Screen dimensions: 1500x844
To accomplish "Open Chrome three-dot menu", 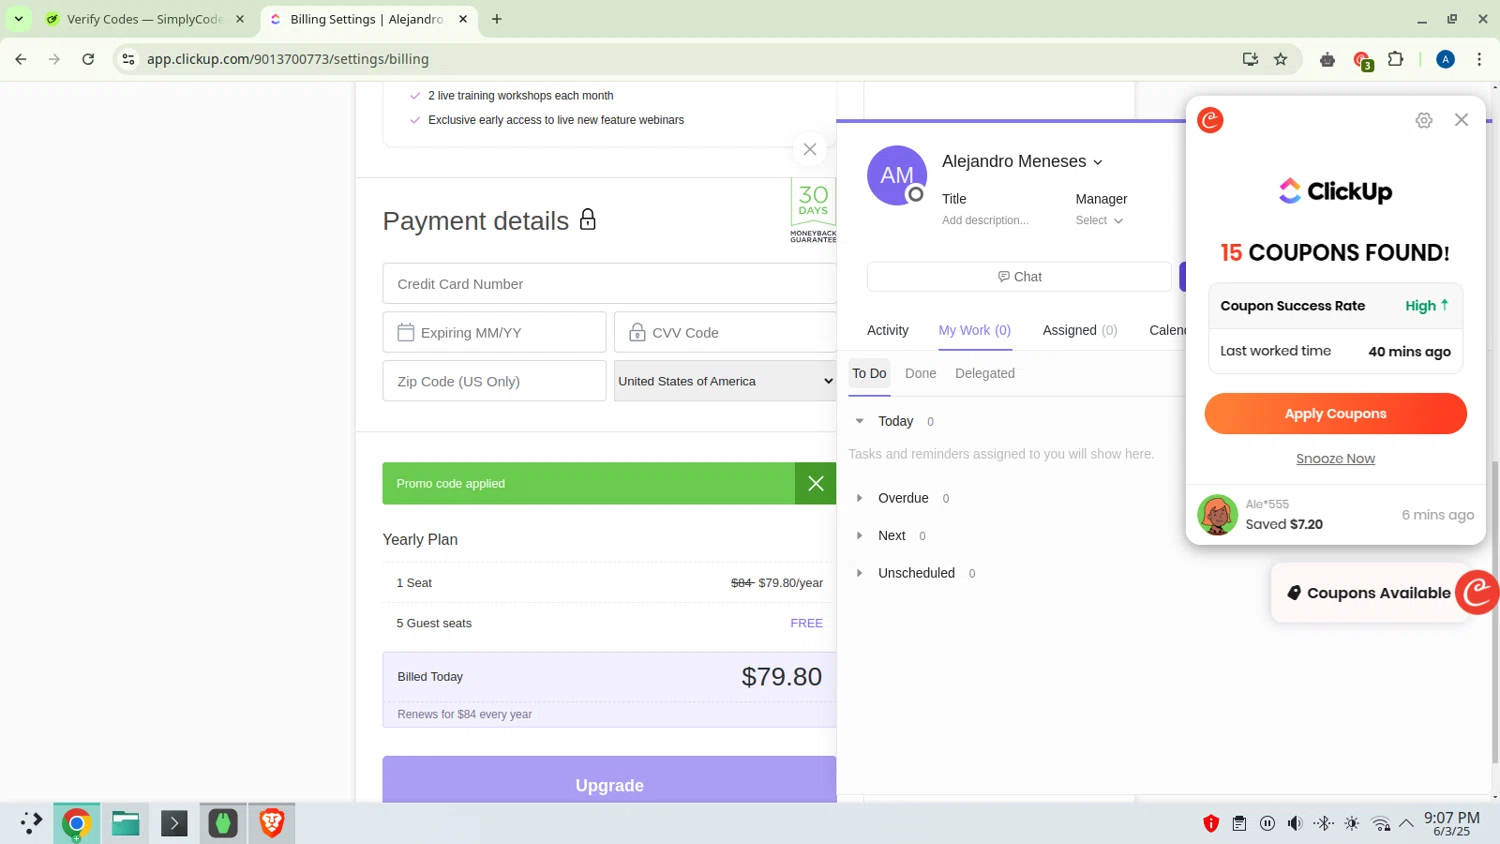I will click(x=1479, y=59).
